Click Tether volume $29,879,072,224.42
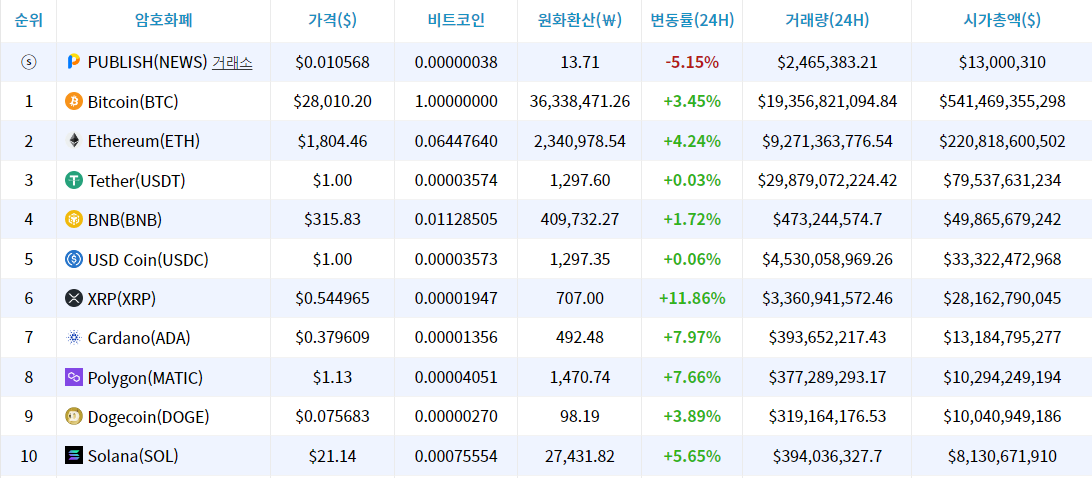Screen dimensions: 1092x478 (x=827, y=180)
